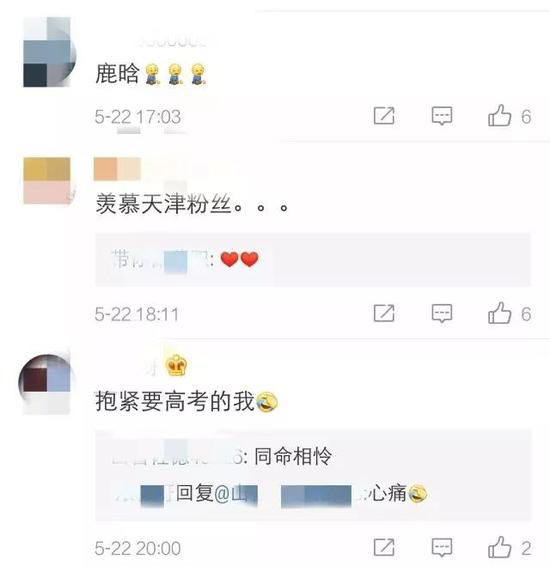Like the 鹿晗 comment

500,116
